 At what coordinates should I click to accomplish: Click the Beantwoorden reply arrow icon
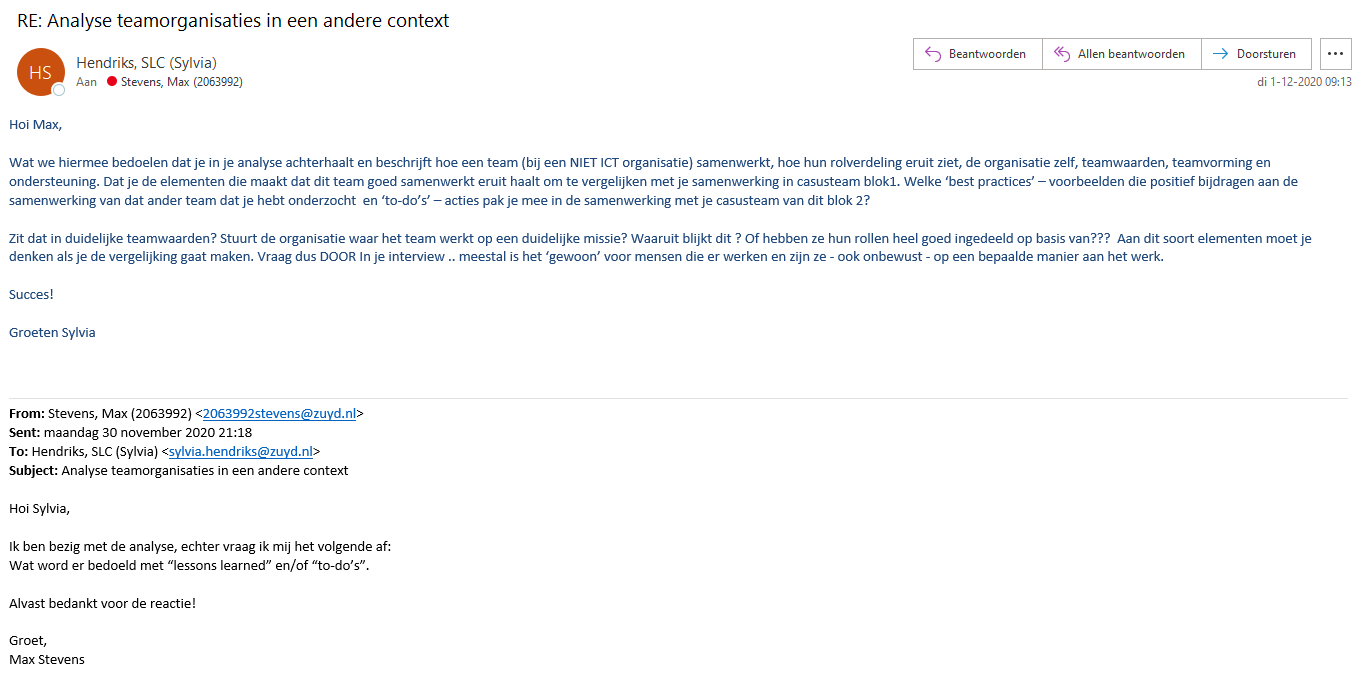coord(933,54)
